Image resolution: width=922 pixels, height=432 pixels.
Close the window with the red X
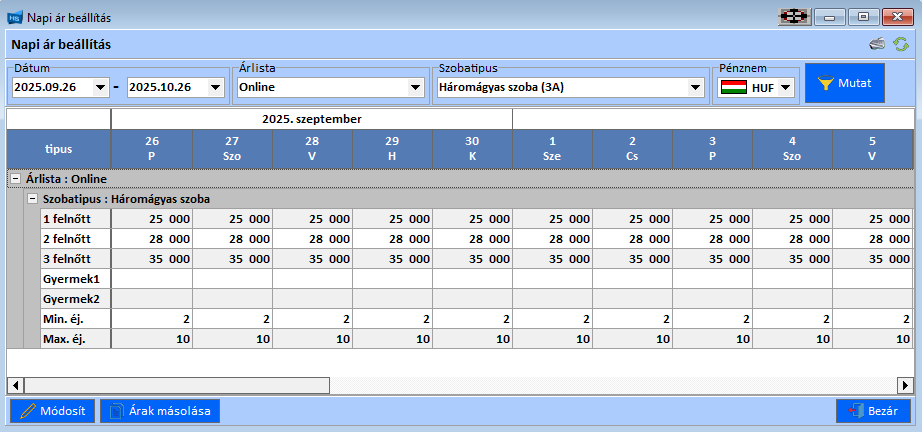[896, 16]
